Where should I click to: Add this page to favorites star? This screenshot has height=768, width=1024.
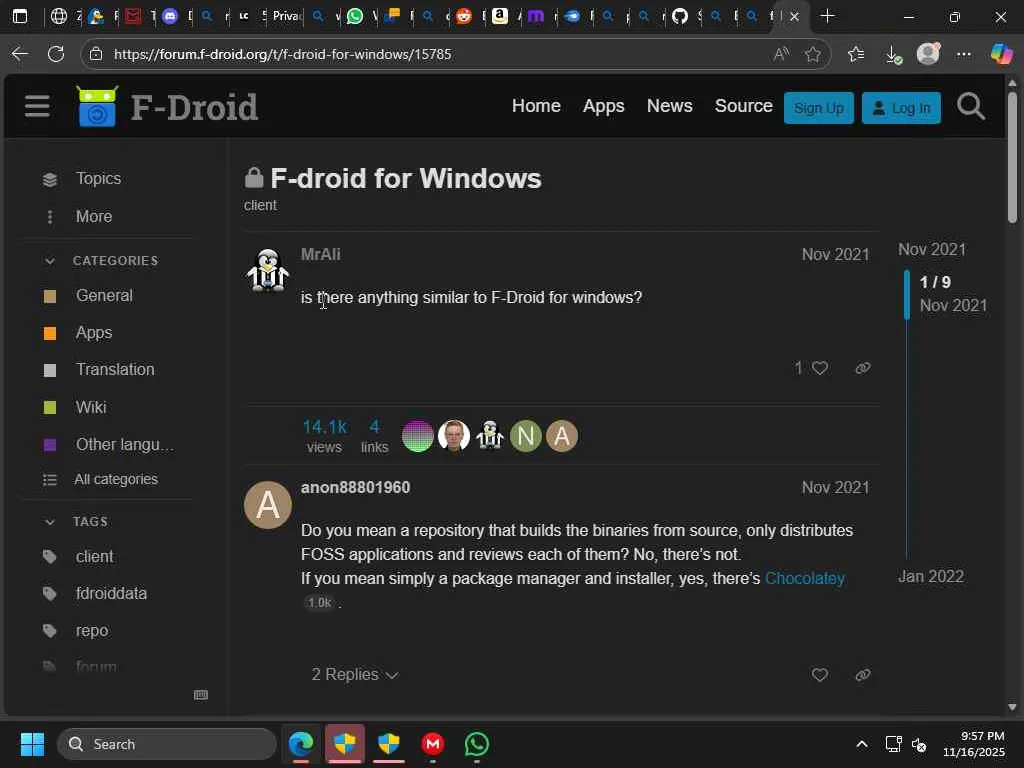[813, 54]
